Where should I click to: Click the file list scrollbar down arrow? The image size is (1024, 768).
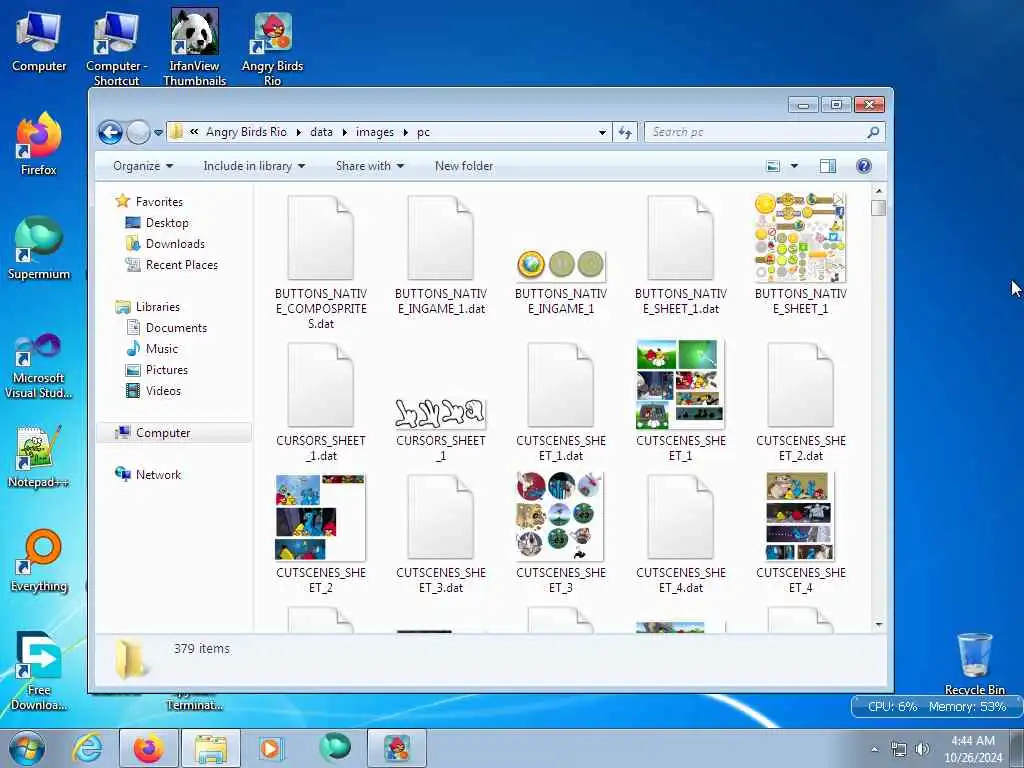coord(878,625)
